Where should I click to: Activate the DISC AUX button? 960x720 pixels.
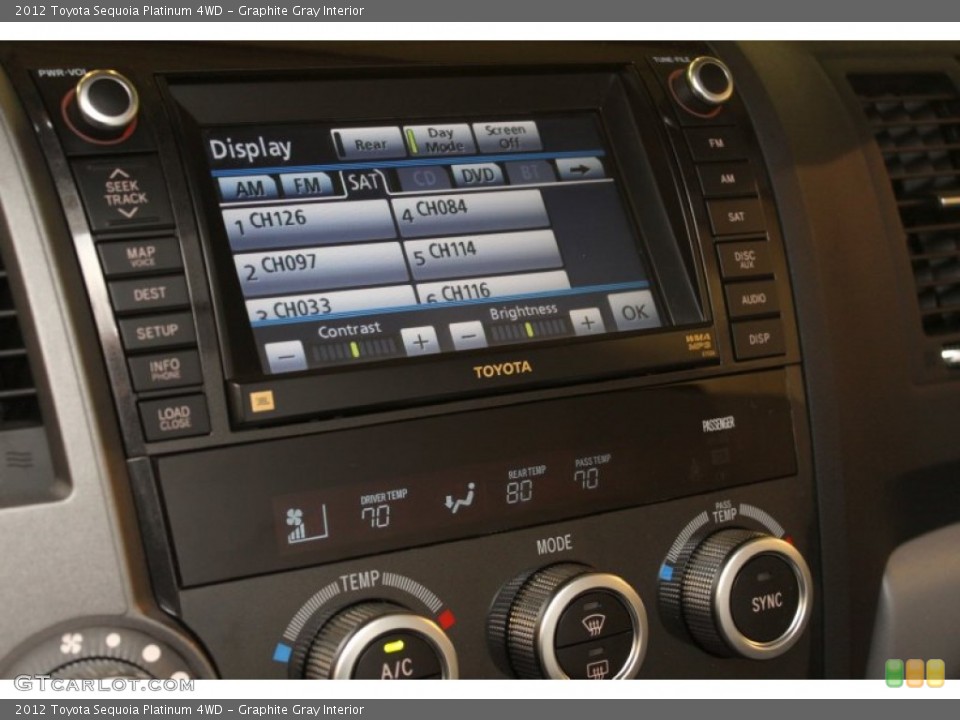coord(745,259)
